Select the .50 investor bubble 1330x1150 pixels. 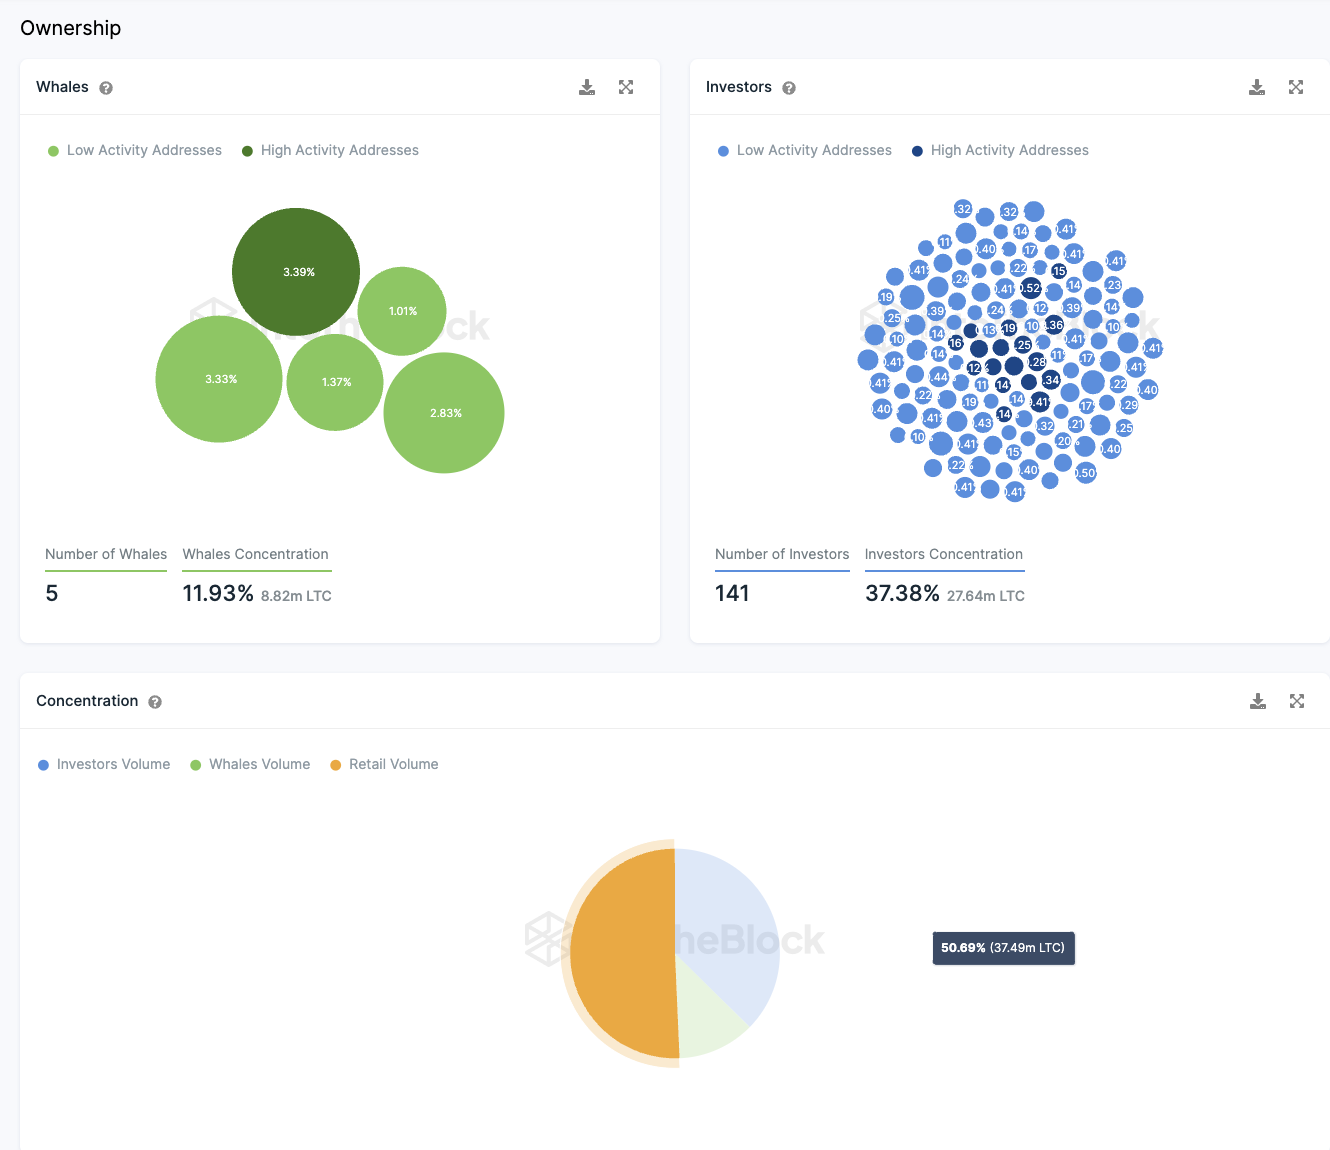tap(1086, 473)
